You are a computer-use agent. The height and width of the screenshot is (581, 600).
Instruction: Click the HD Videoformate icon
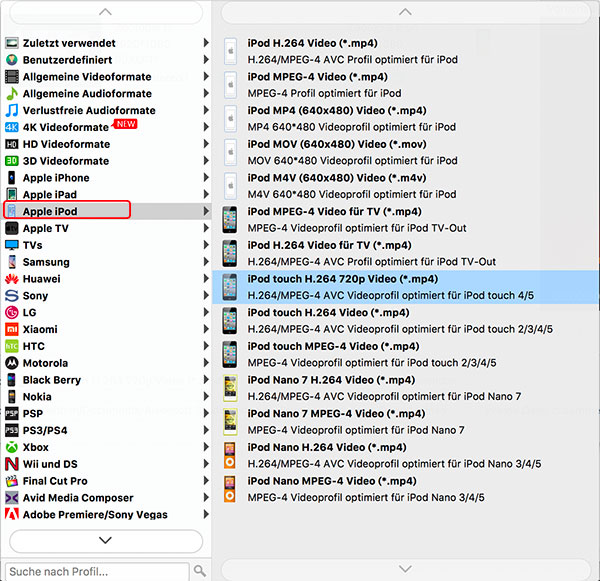(12, 144)
